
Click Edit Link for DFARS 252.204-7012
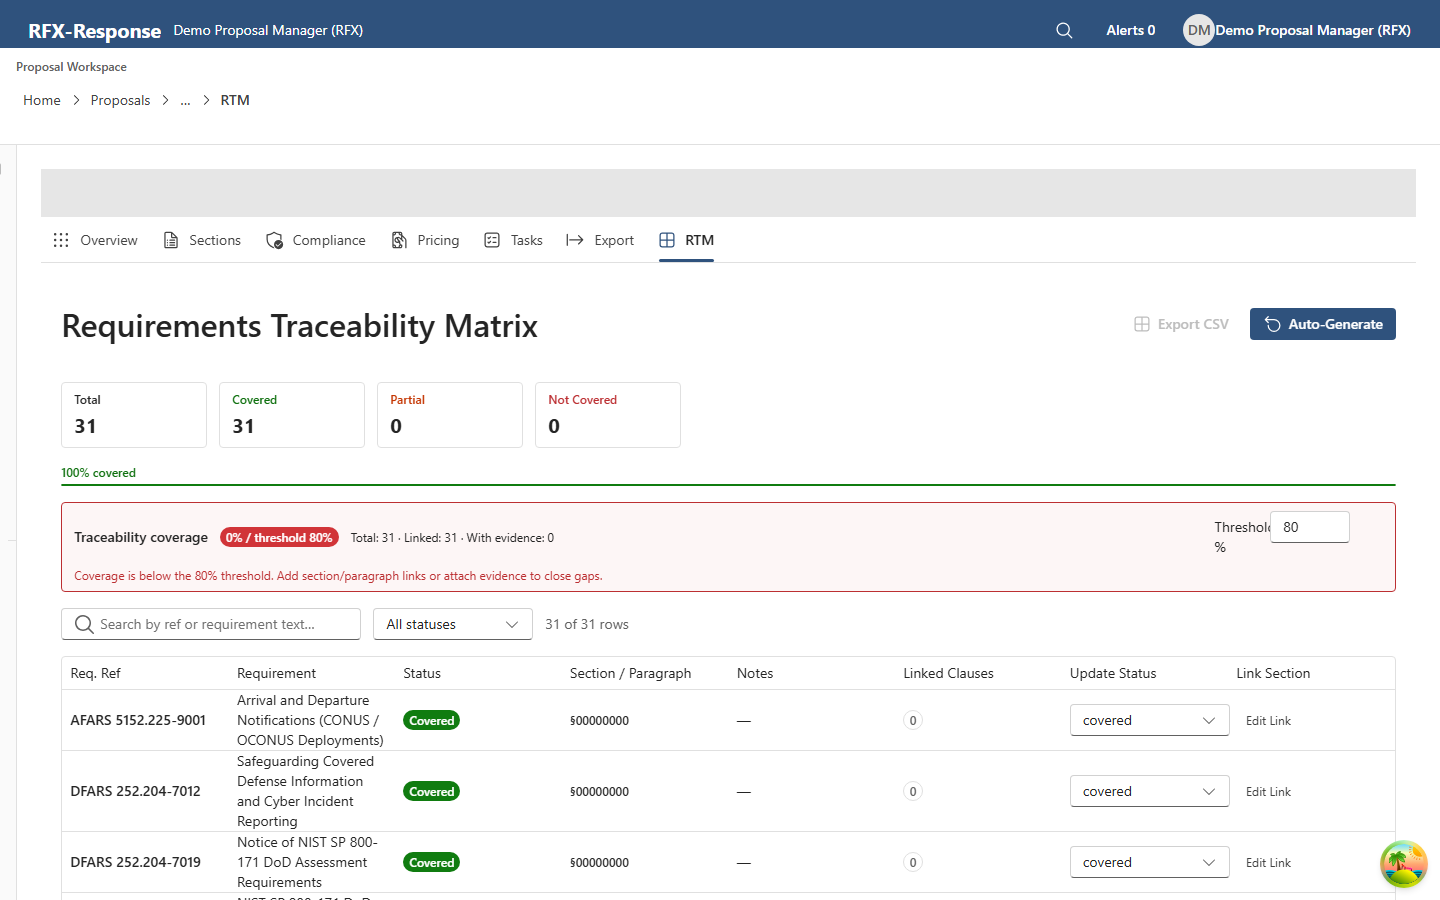click(1268, 792)
